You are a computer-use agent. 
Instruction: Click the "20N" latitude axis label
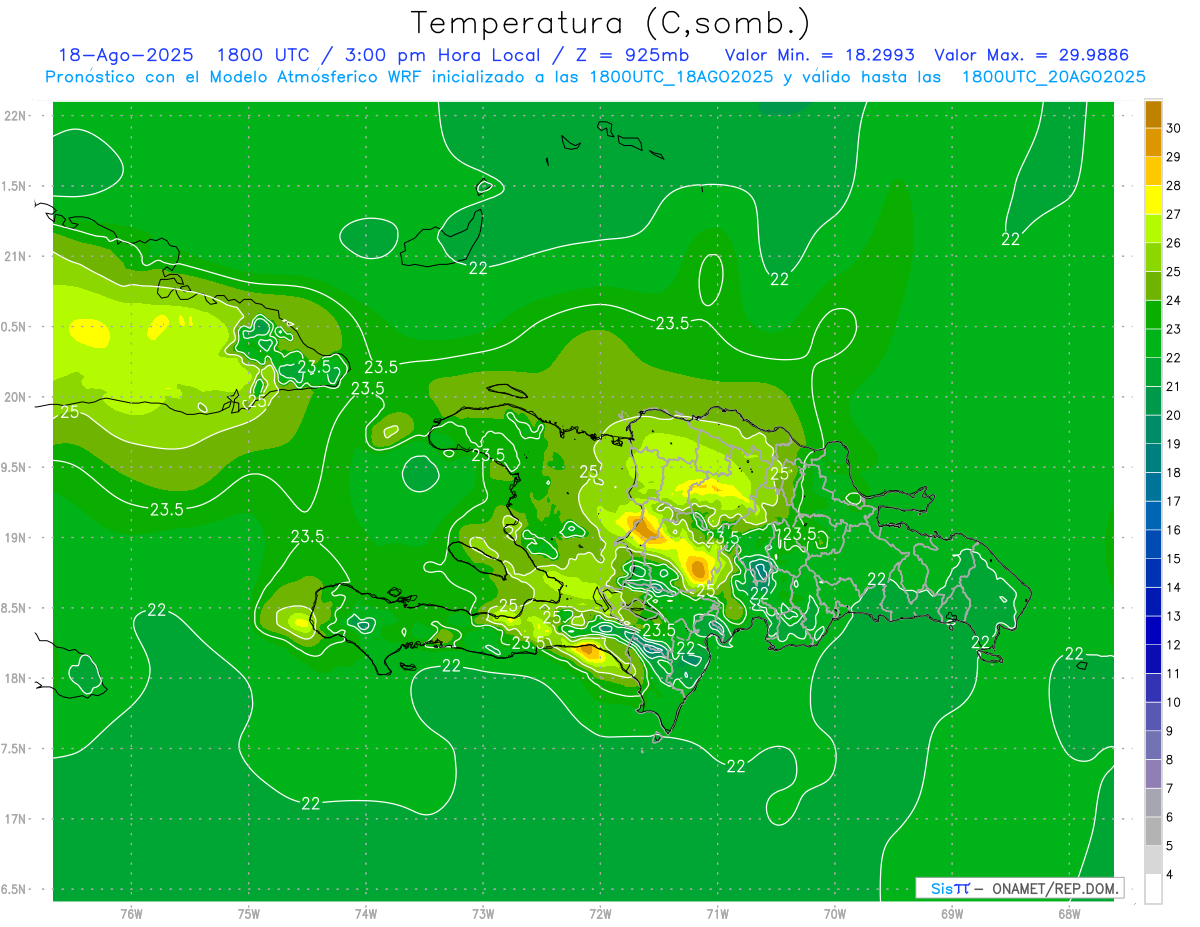pyautogui.click(x=16, y=397)
